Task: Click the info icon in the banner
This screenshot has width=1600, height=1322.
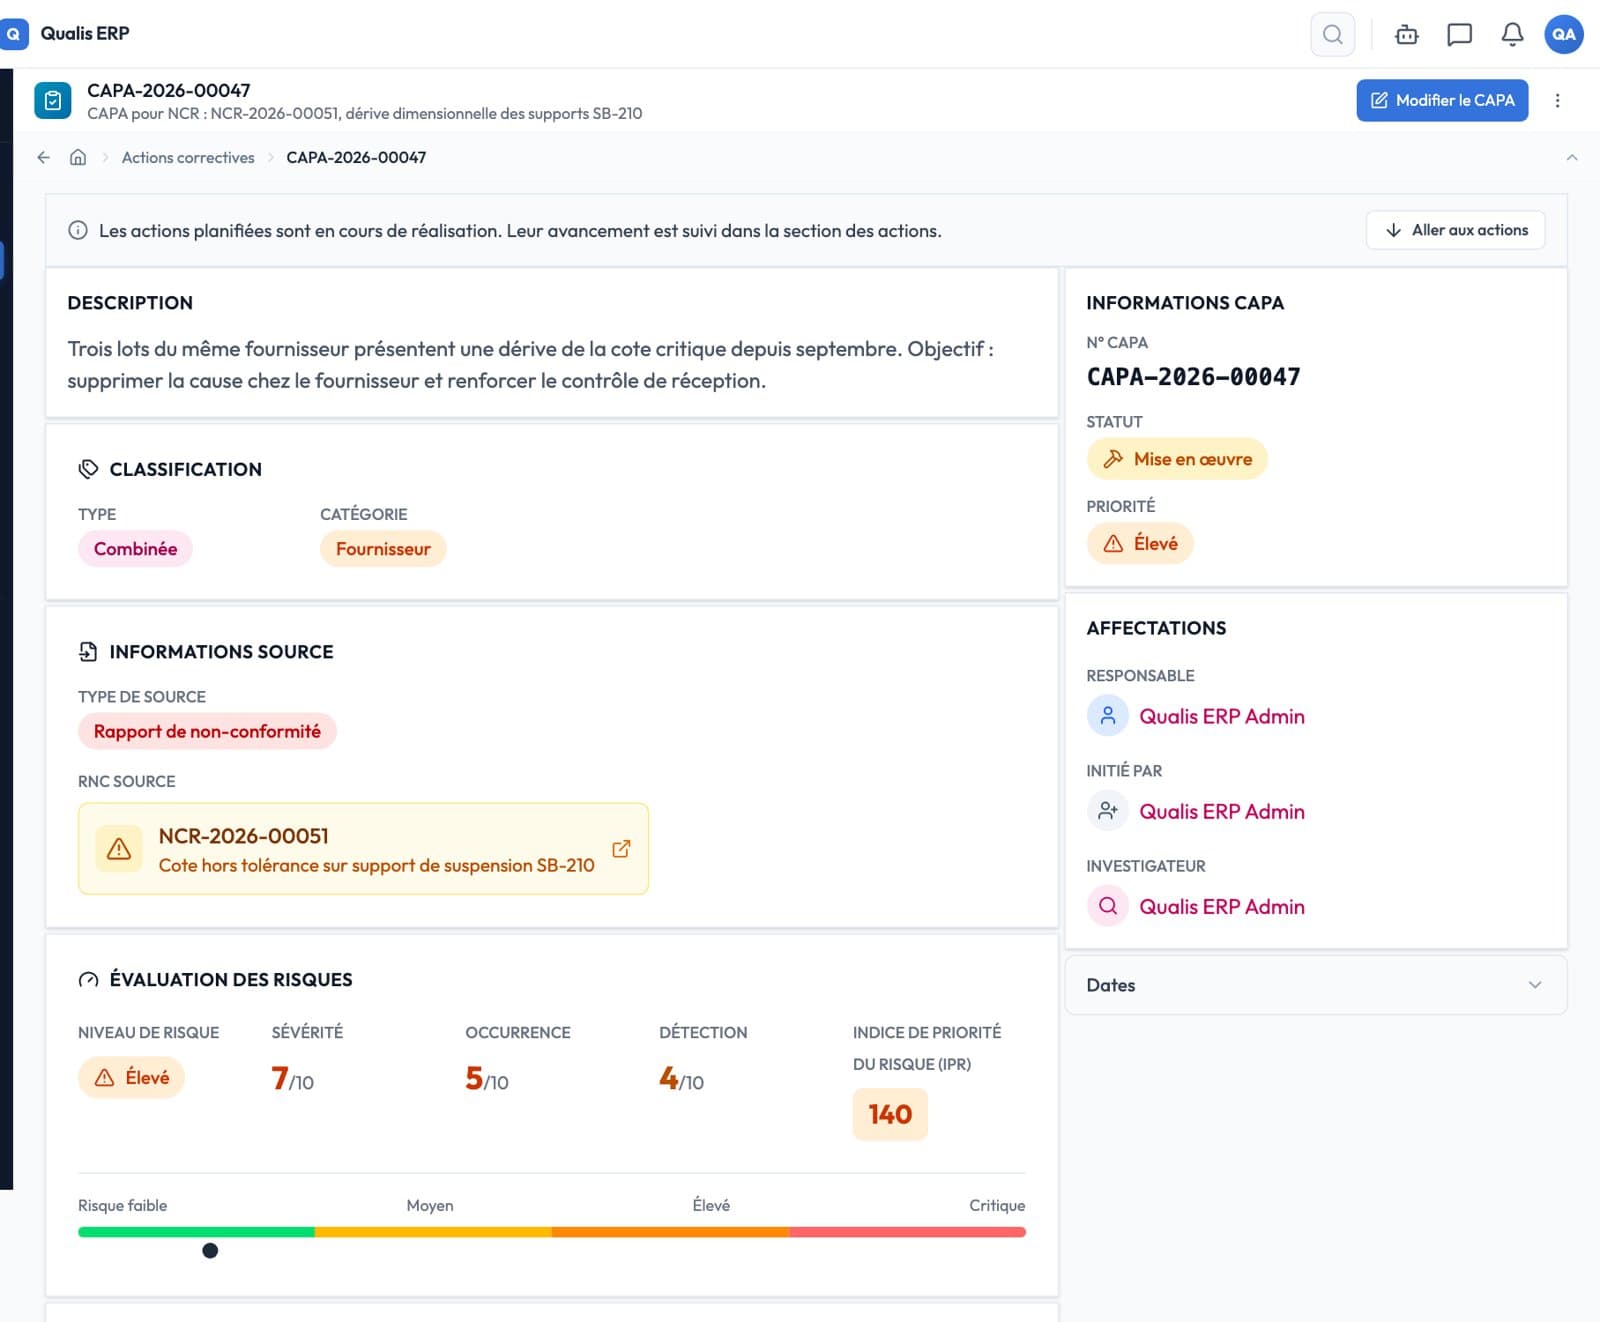Action: pyautogui.click(x=77, y=230)
